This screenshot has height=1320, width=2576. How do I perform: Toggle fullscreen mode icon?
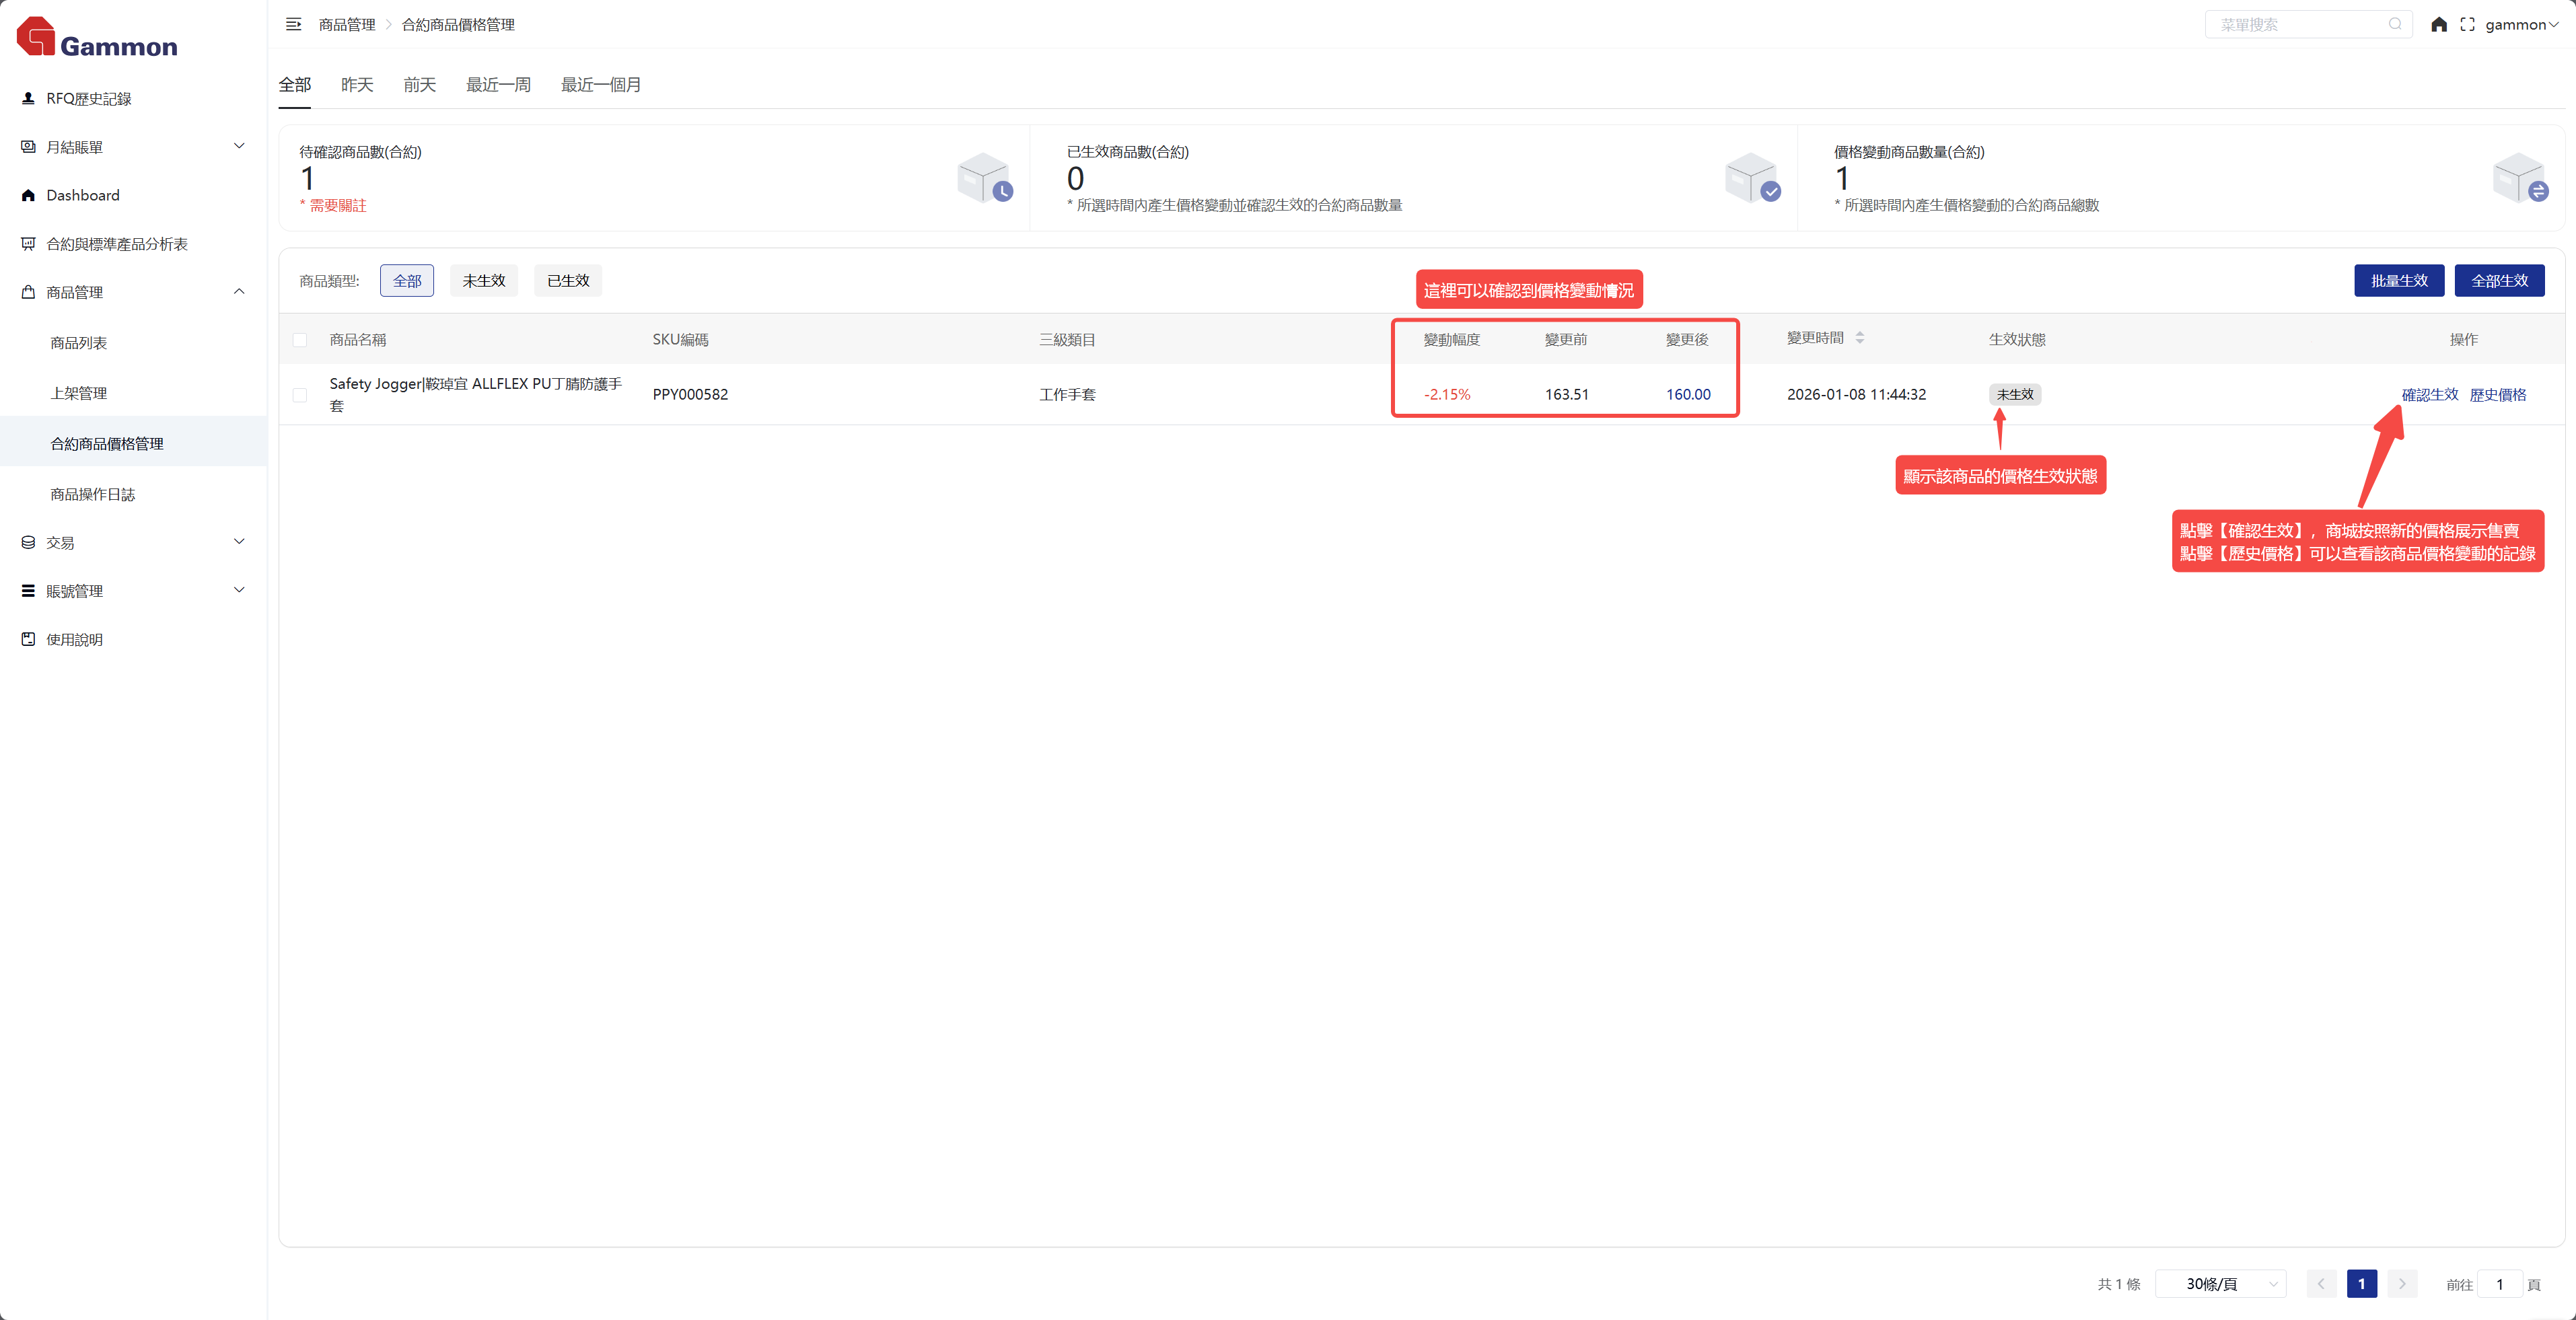(x=2467, y=24)
